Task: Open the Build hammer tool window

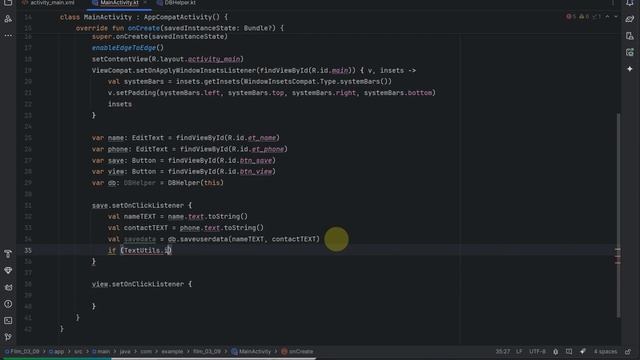Action: [8, 254]
